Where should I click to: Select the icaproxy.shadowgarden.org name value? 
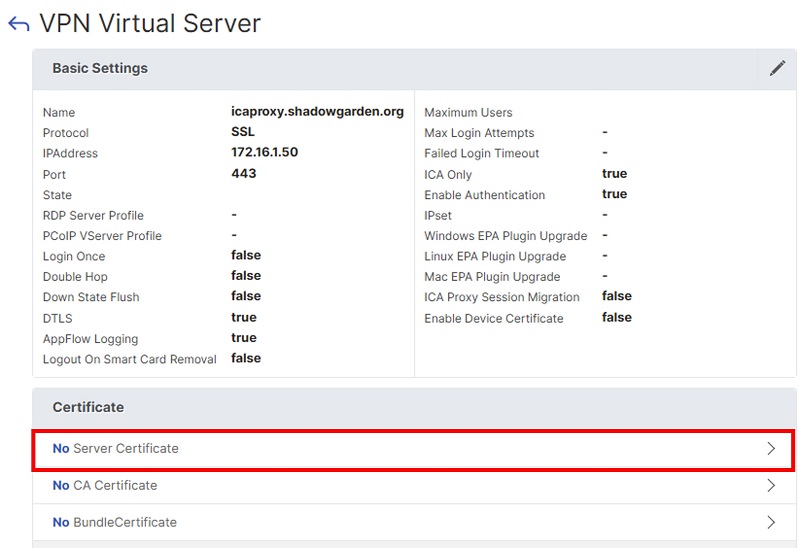click(317, 112)
